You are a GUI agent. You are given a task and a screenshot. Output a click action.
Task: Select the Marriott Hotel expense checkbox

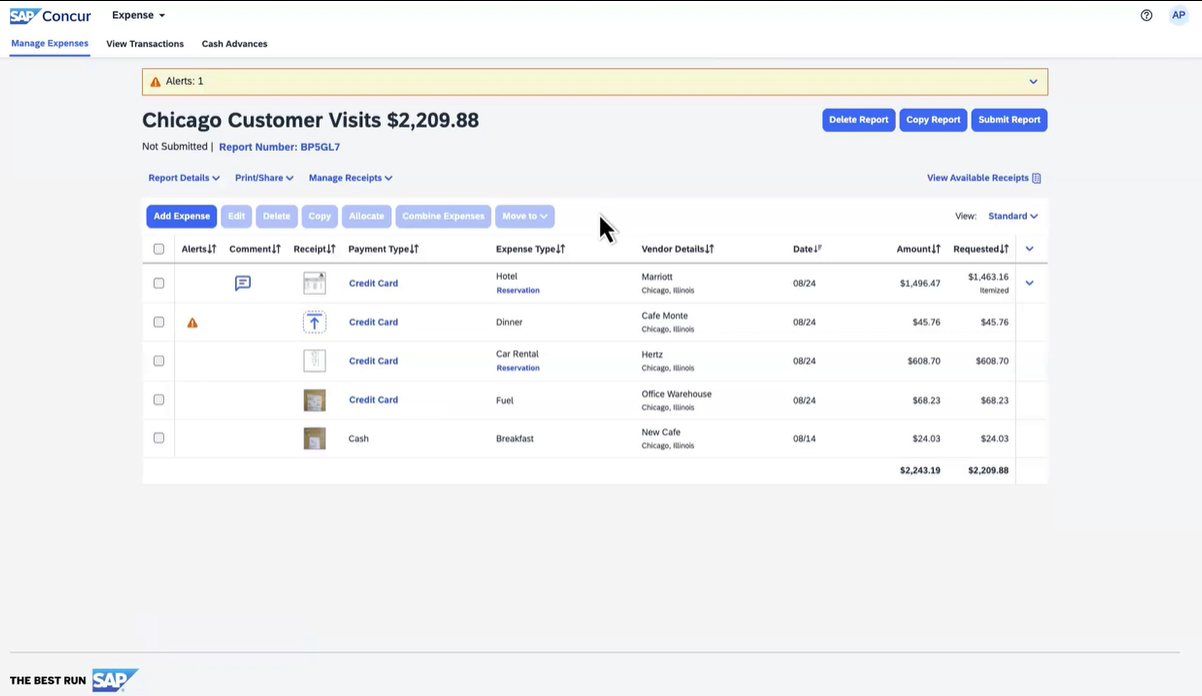tap(158, 283)
